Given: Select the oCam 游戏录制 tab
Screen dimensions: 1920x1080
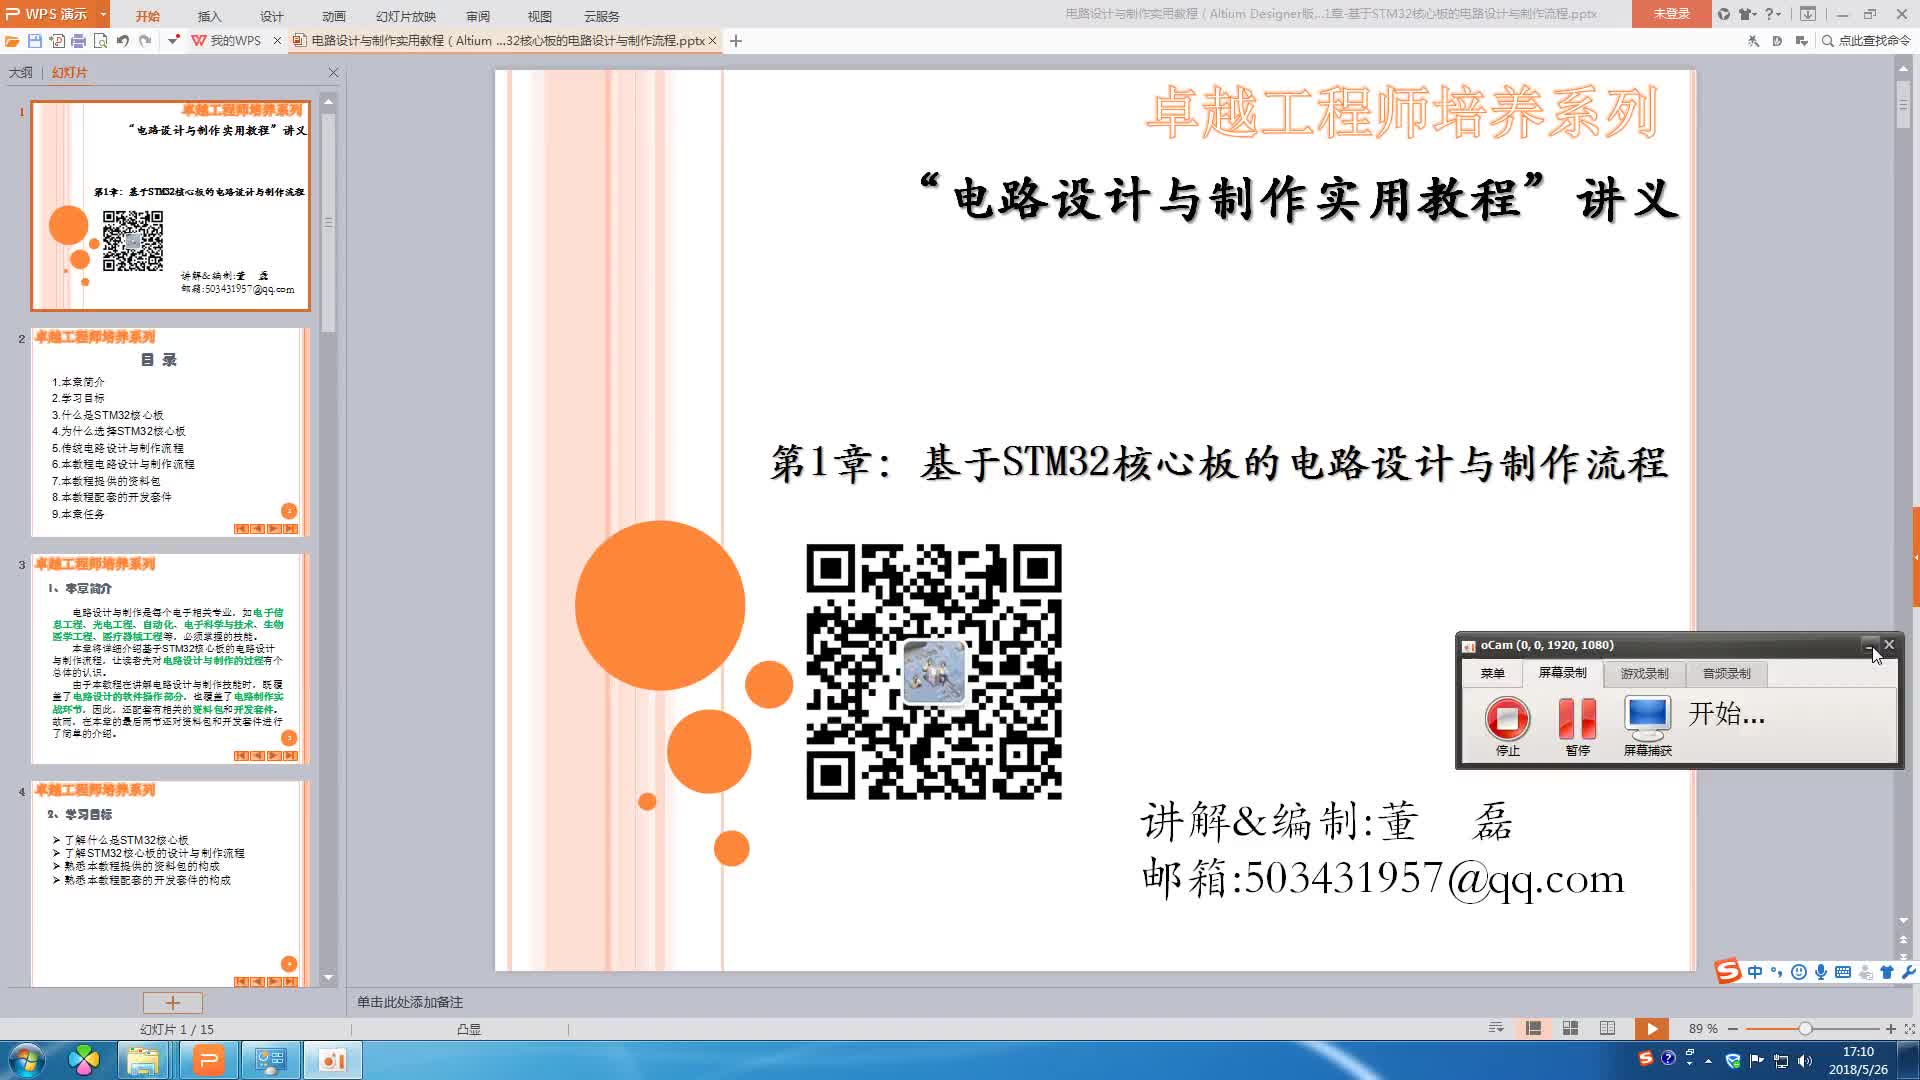Looking at the screenshot, I should tap(1644, 674).
